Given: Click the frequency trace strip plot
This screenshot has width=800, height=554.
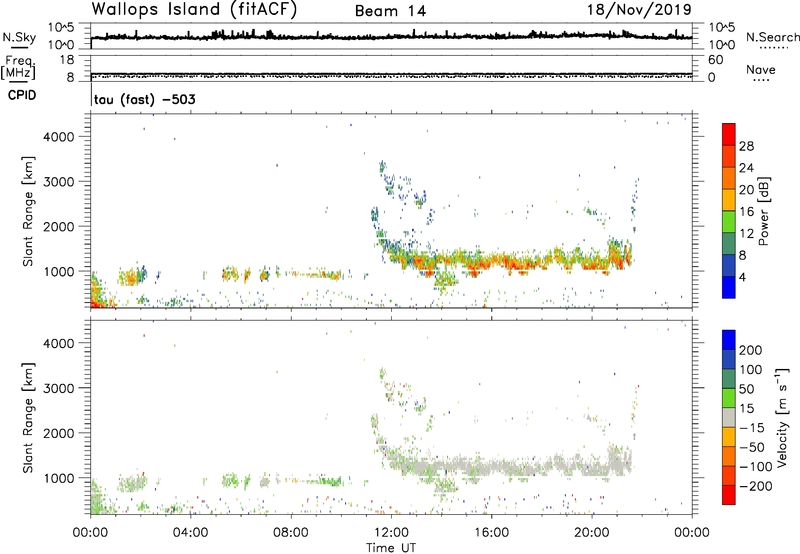Looking at the screenshot, I should click(x=391, y=68).
